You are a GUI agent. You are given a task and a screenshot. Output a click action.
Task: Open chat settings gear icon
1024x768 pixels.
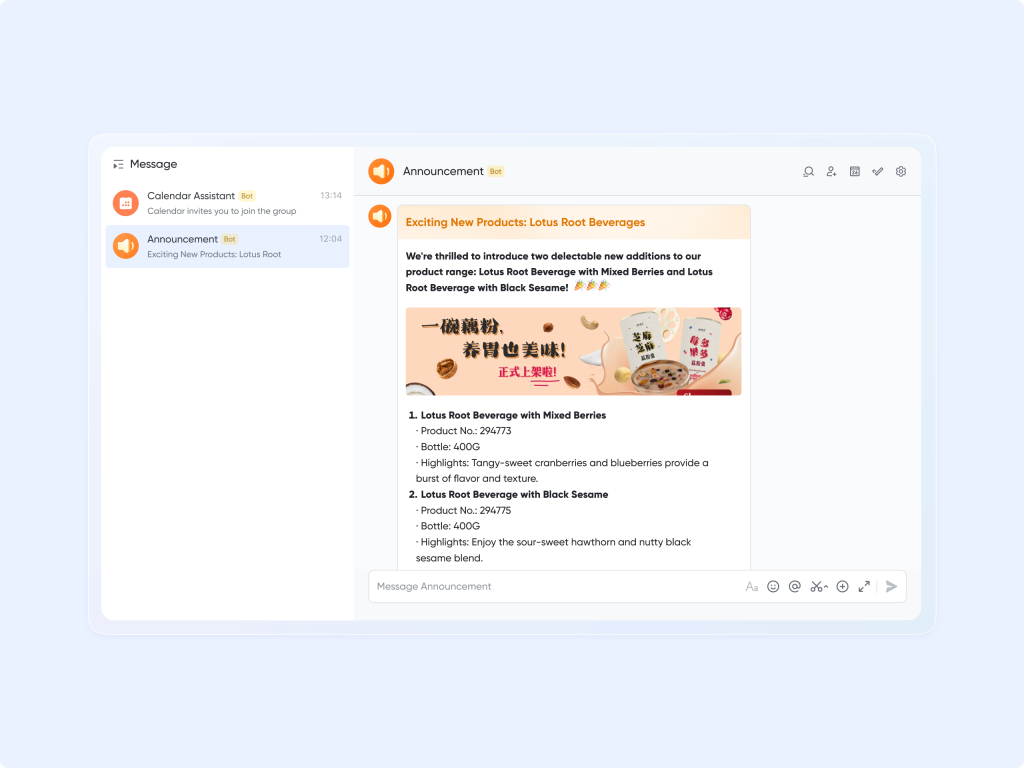(901, 172)
